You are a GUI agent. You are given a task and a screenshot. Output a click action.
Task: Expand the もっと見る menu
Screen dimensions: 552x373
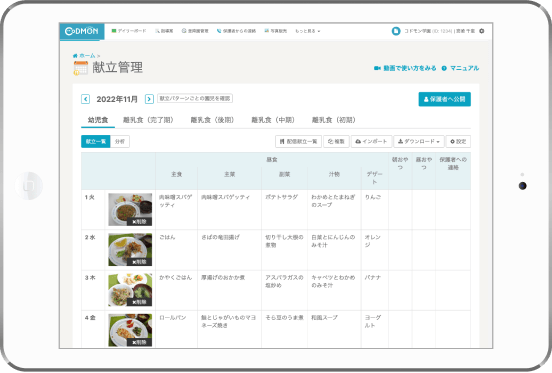(x=307, y=31)
